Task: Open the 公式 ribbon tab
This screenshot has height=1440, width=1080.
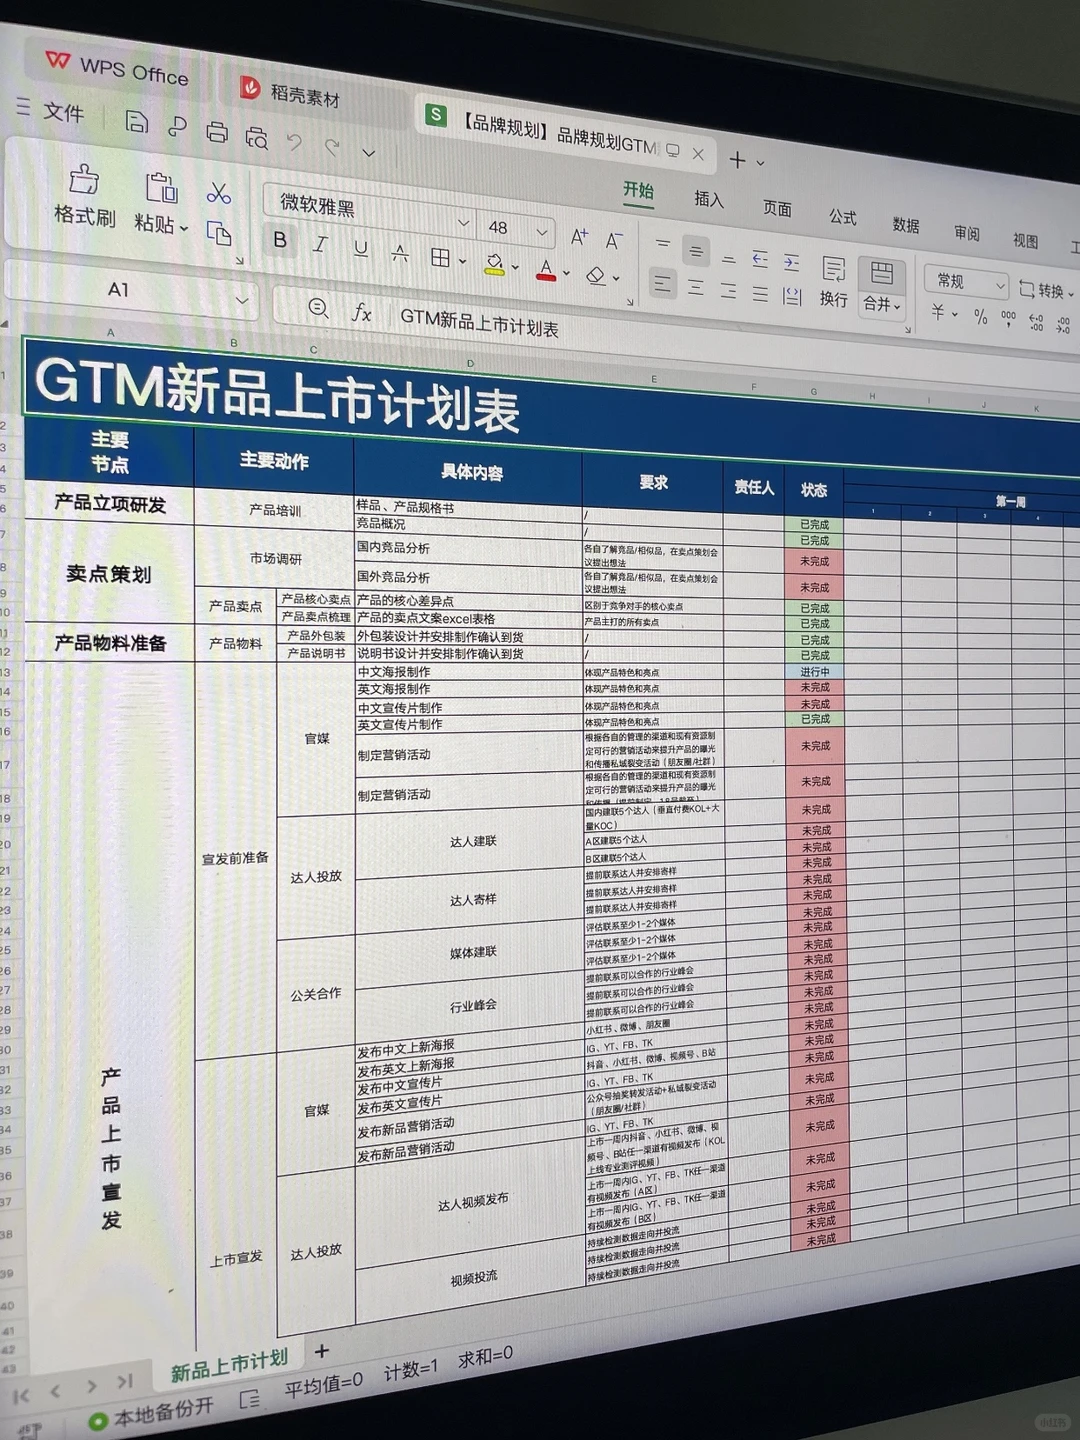Action: [842, 215]
